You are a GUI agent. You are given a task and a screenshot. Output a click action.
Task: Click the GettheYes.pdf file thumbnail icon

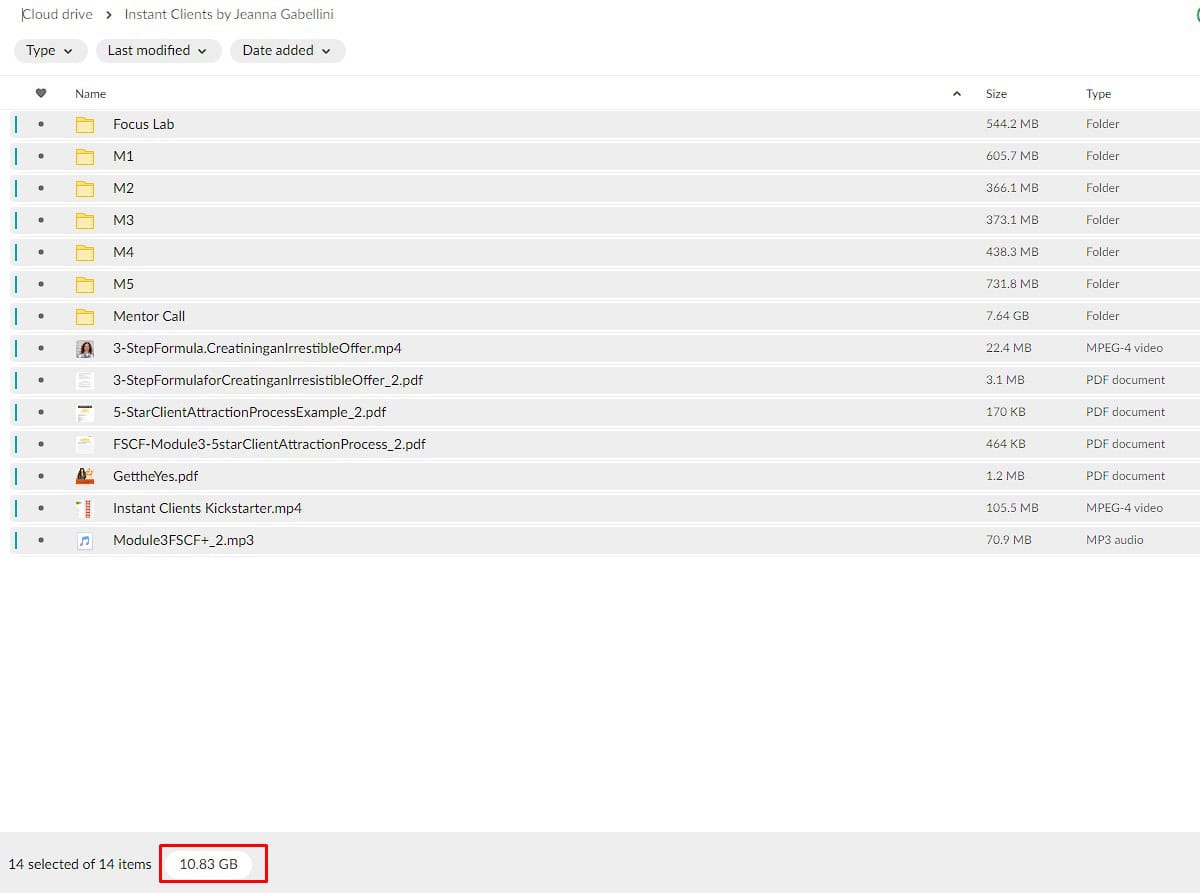(85, 476)
